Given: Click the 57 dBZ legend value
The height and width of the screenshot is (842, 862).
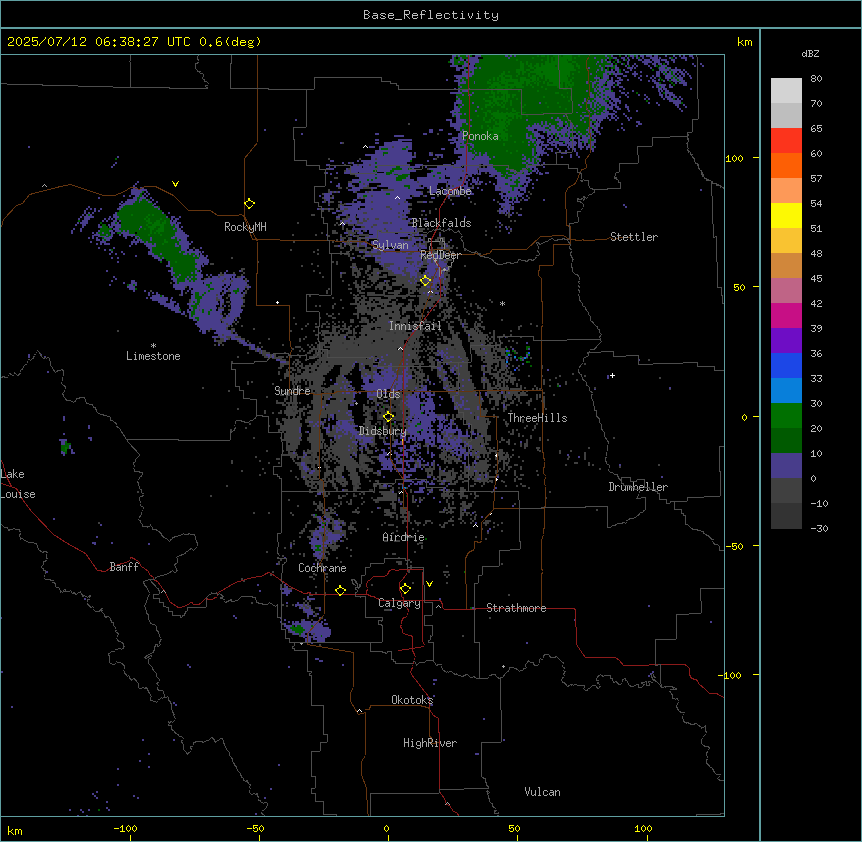Looking at the screenshot, I should pyautogui.click(x=816, y=179).
